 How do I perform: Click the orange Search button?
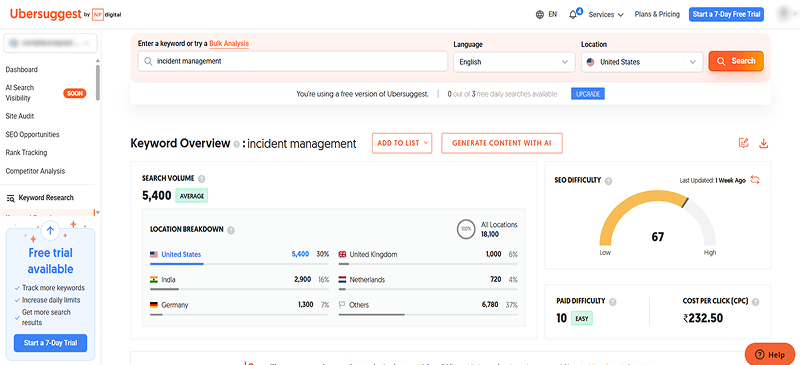tap(736, 61)
